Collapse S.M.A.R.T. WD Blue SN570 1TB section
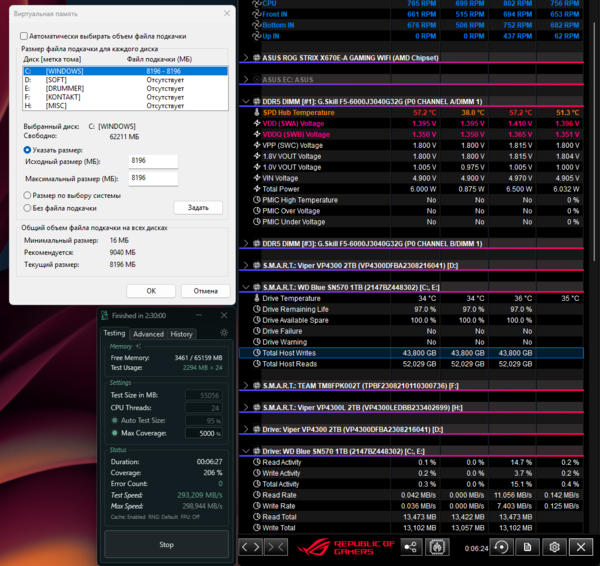The image size is (600, 566). pos(246,287)
